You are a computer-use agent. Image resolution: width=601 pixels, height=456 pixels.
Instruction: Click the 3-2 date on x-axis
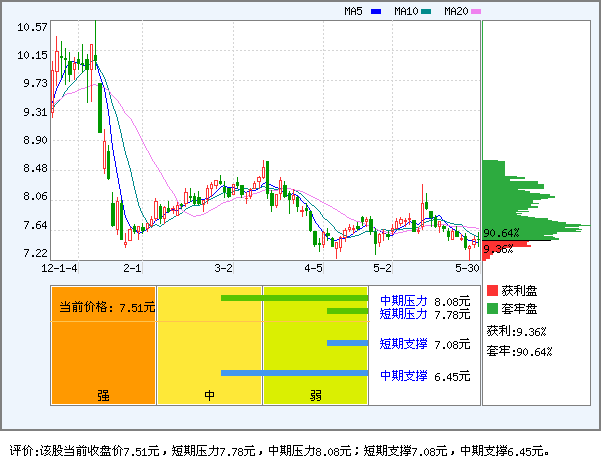pyautogui.click(x=224, y=269)
